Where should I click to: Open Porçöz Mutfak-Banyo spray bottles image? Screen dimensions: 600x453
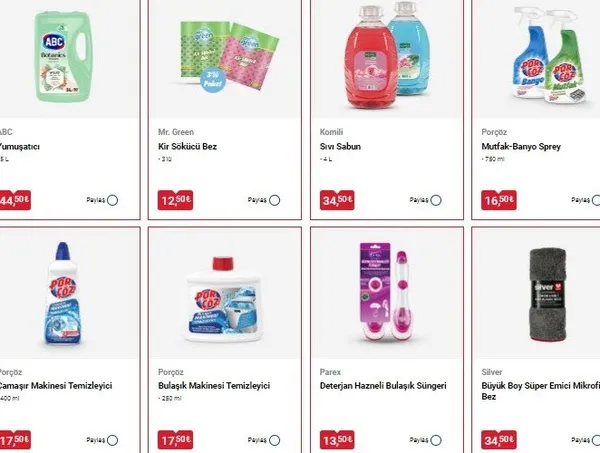[x=548, y=55]
